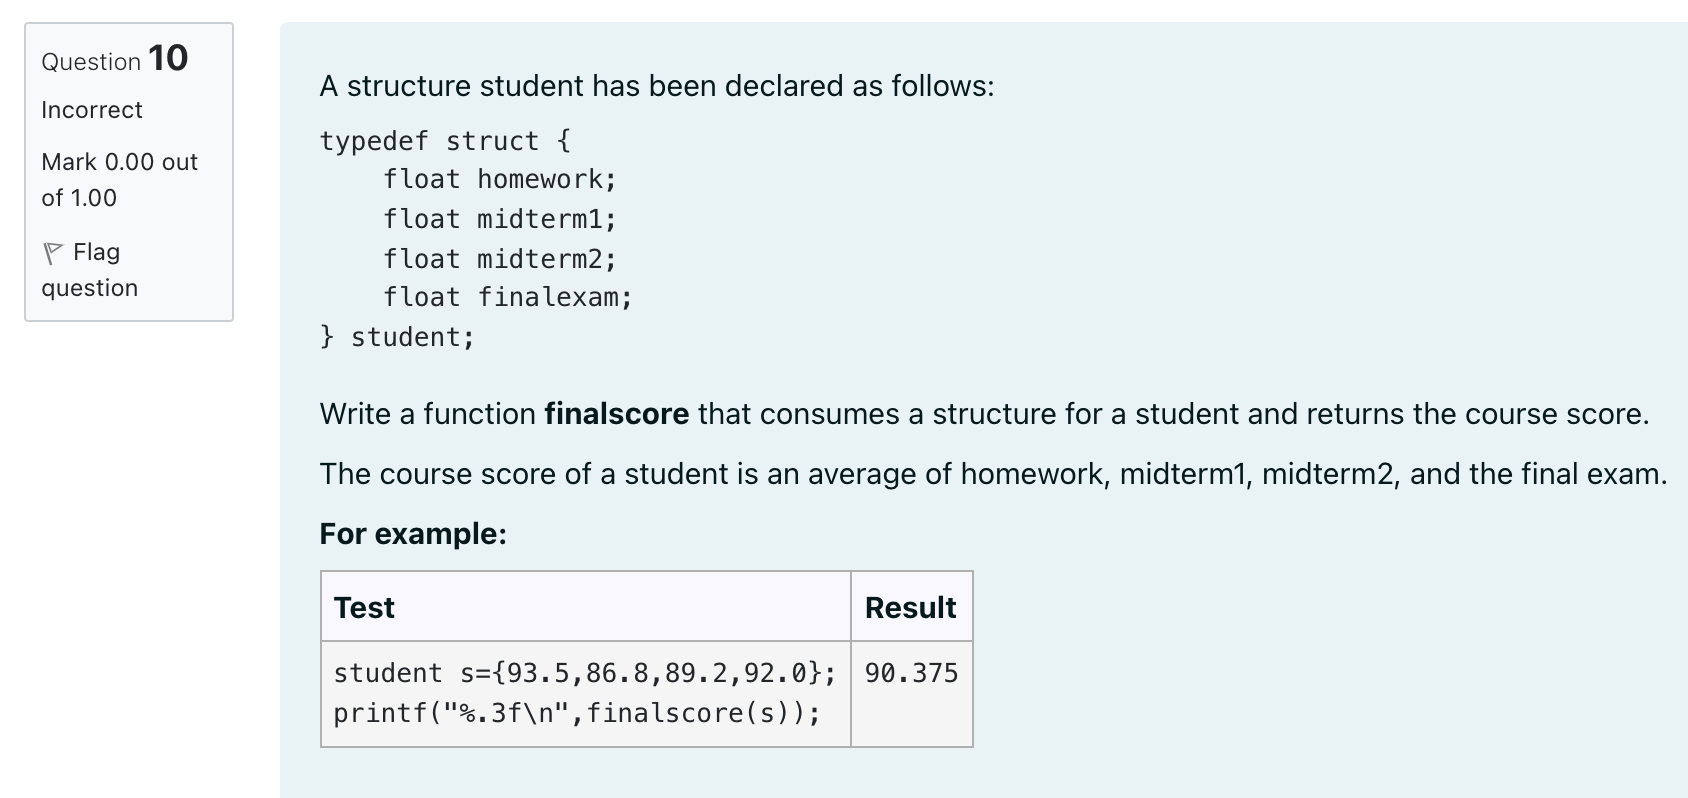Image resolution: width=1688 pixels, height=798 pixels.
Task: Click the flag icon beside Flag question
Action: click(53, 253)
